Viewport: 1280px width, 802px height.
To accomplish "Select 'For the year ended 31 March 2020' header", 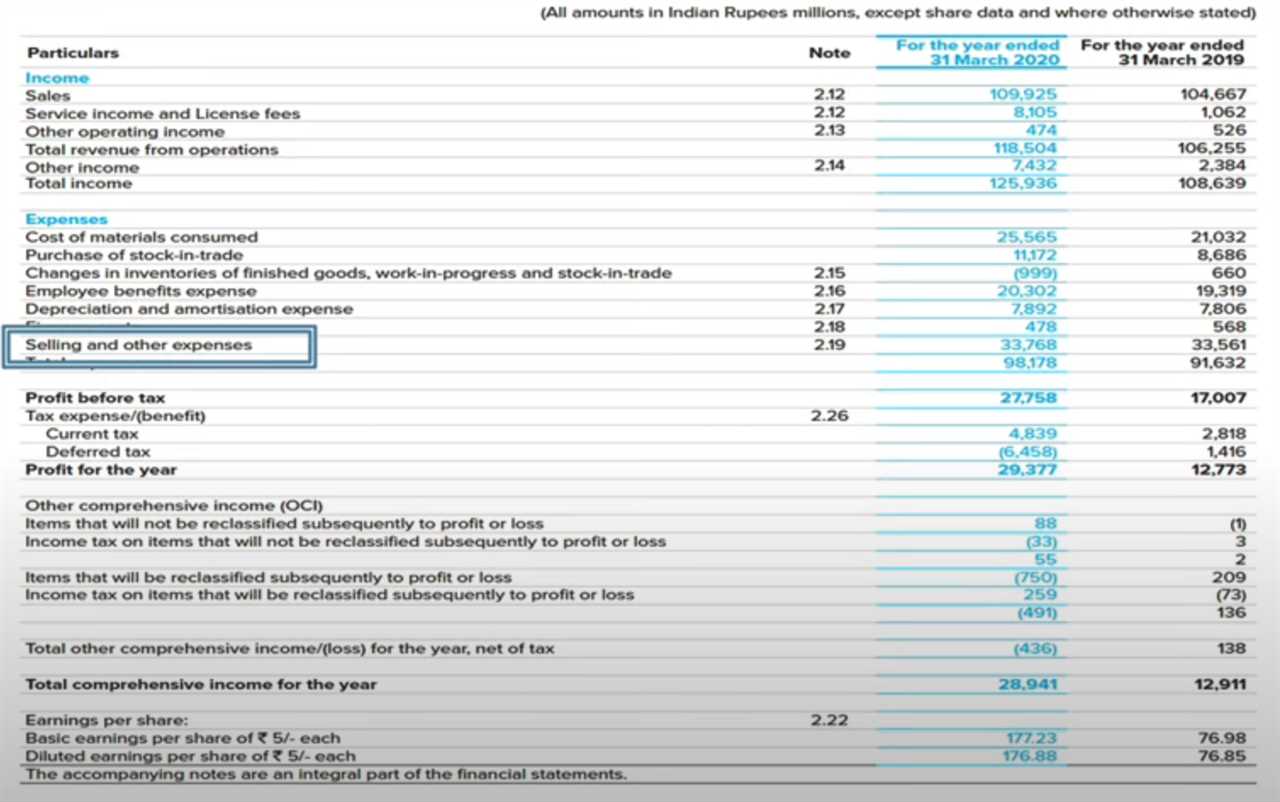I will click(977, 52).
